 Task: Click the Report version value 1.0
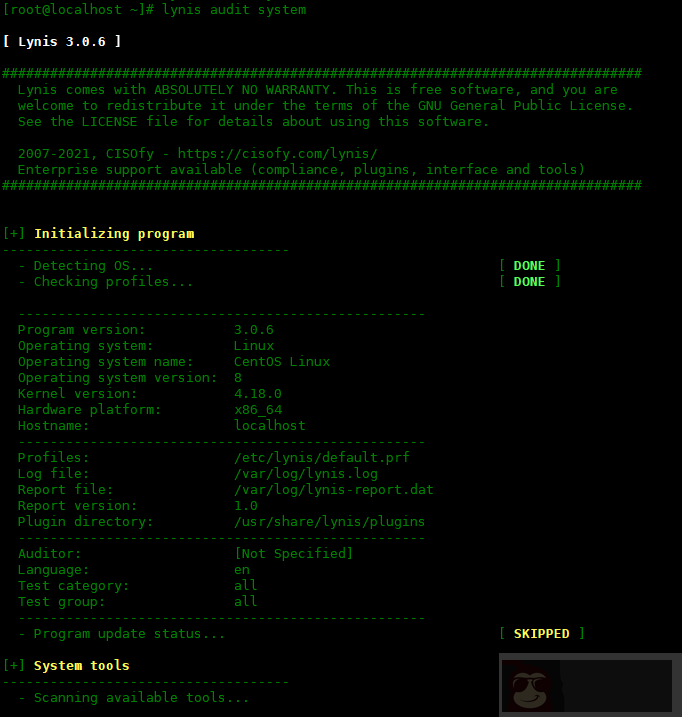(x=246, y=506)
